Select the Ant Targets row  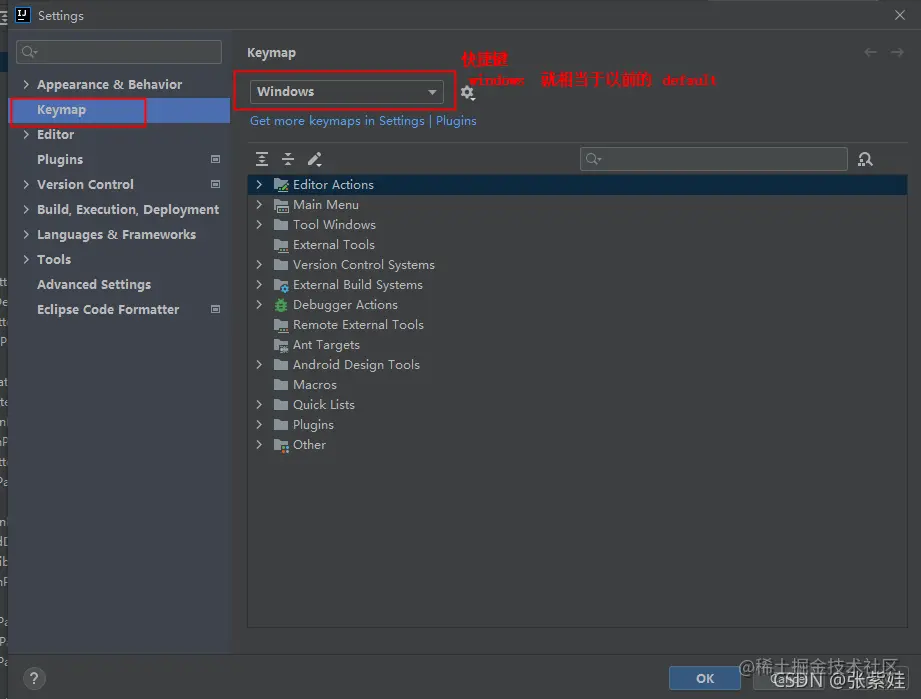tap(577, 345)
